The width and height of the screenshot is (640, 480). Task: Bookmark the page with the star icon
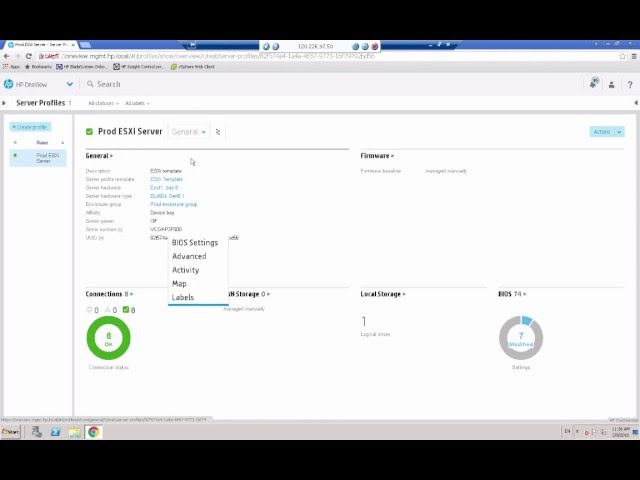click(622, 56)
